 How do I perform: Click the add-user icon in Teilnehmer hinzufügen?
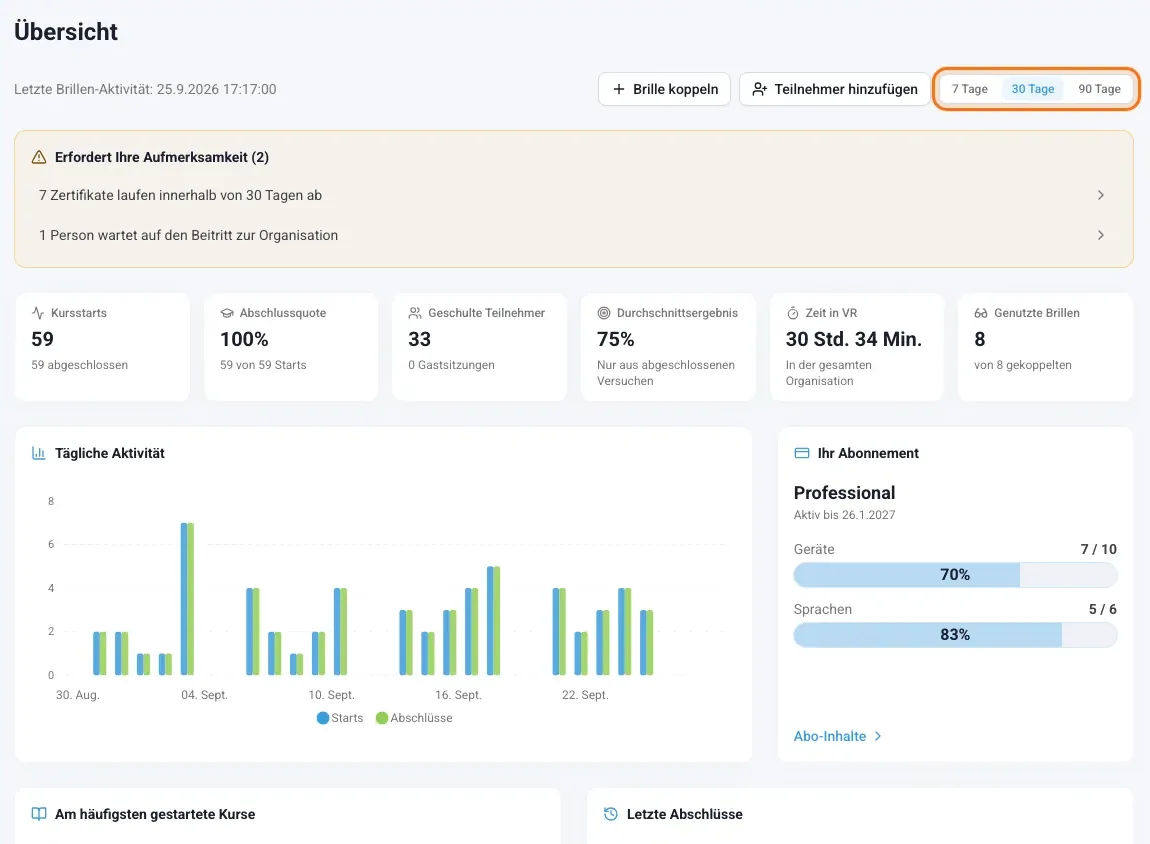760,89
